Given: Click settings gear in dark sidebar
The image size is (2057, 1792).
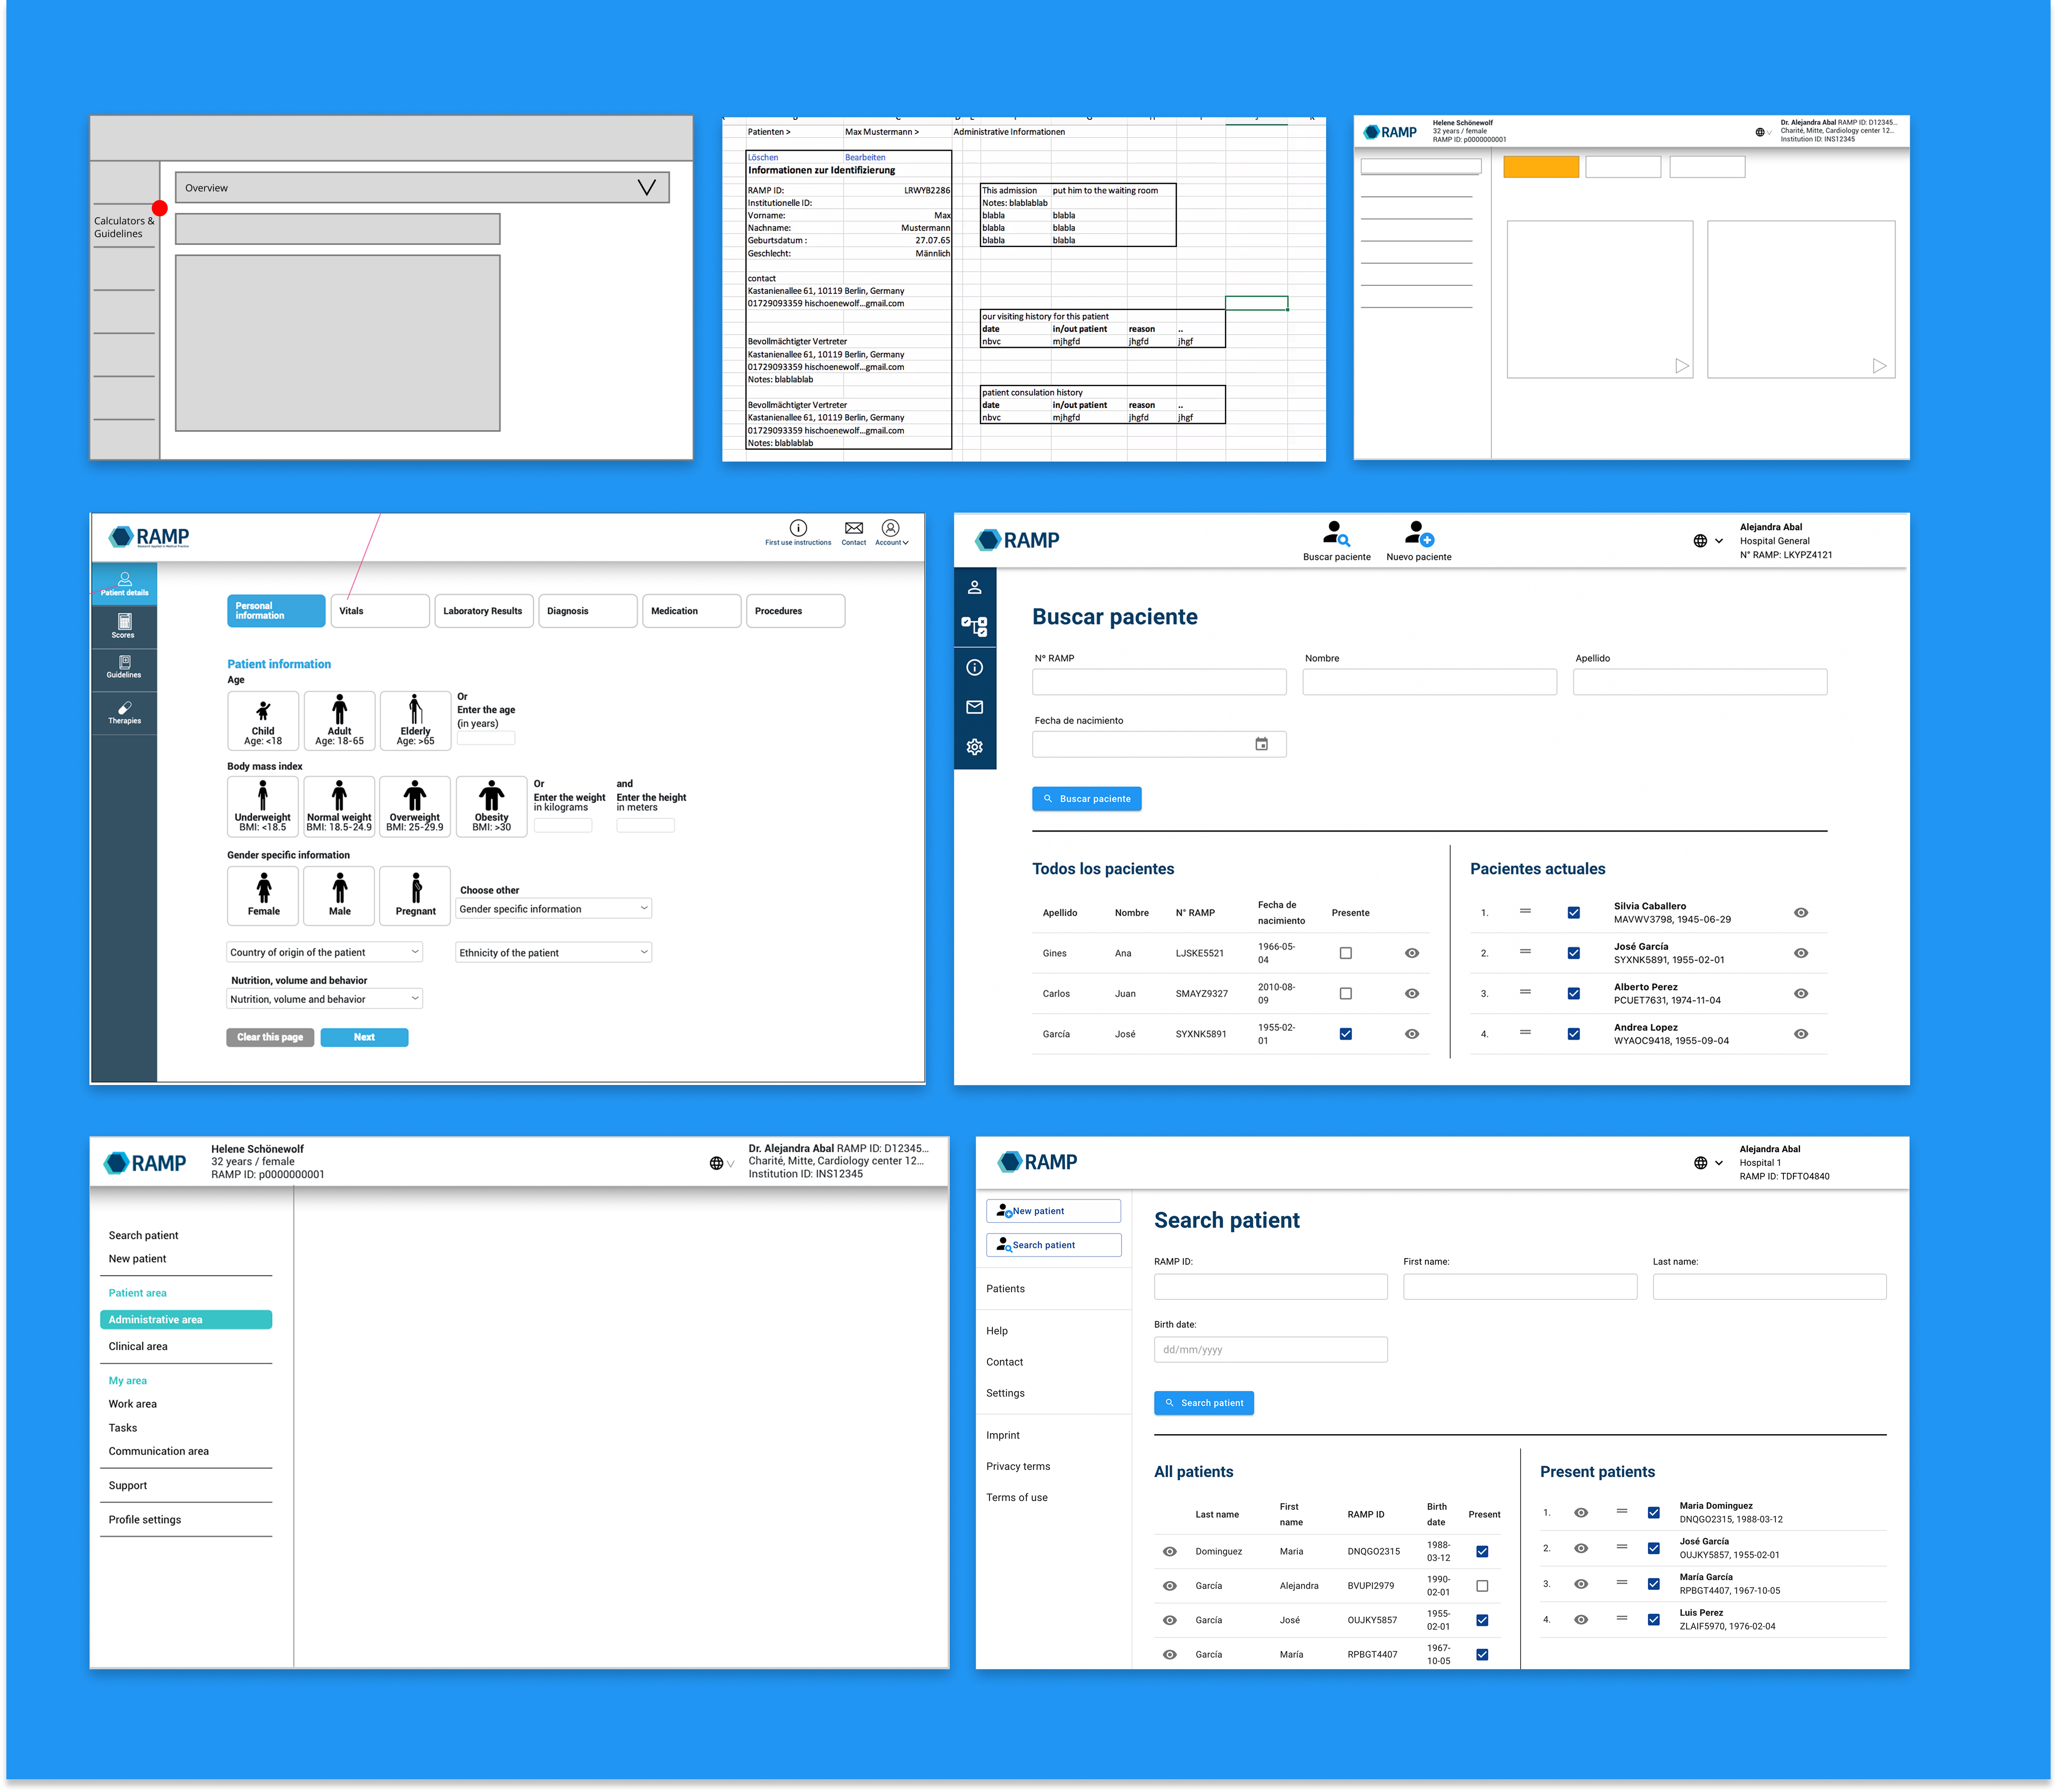Looking at the screenshot, I should [x=974, y=747].
